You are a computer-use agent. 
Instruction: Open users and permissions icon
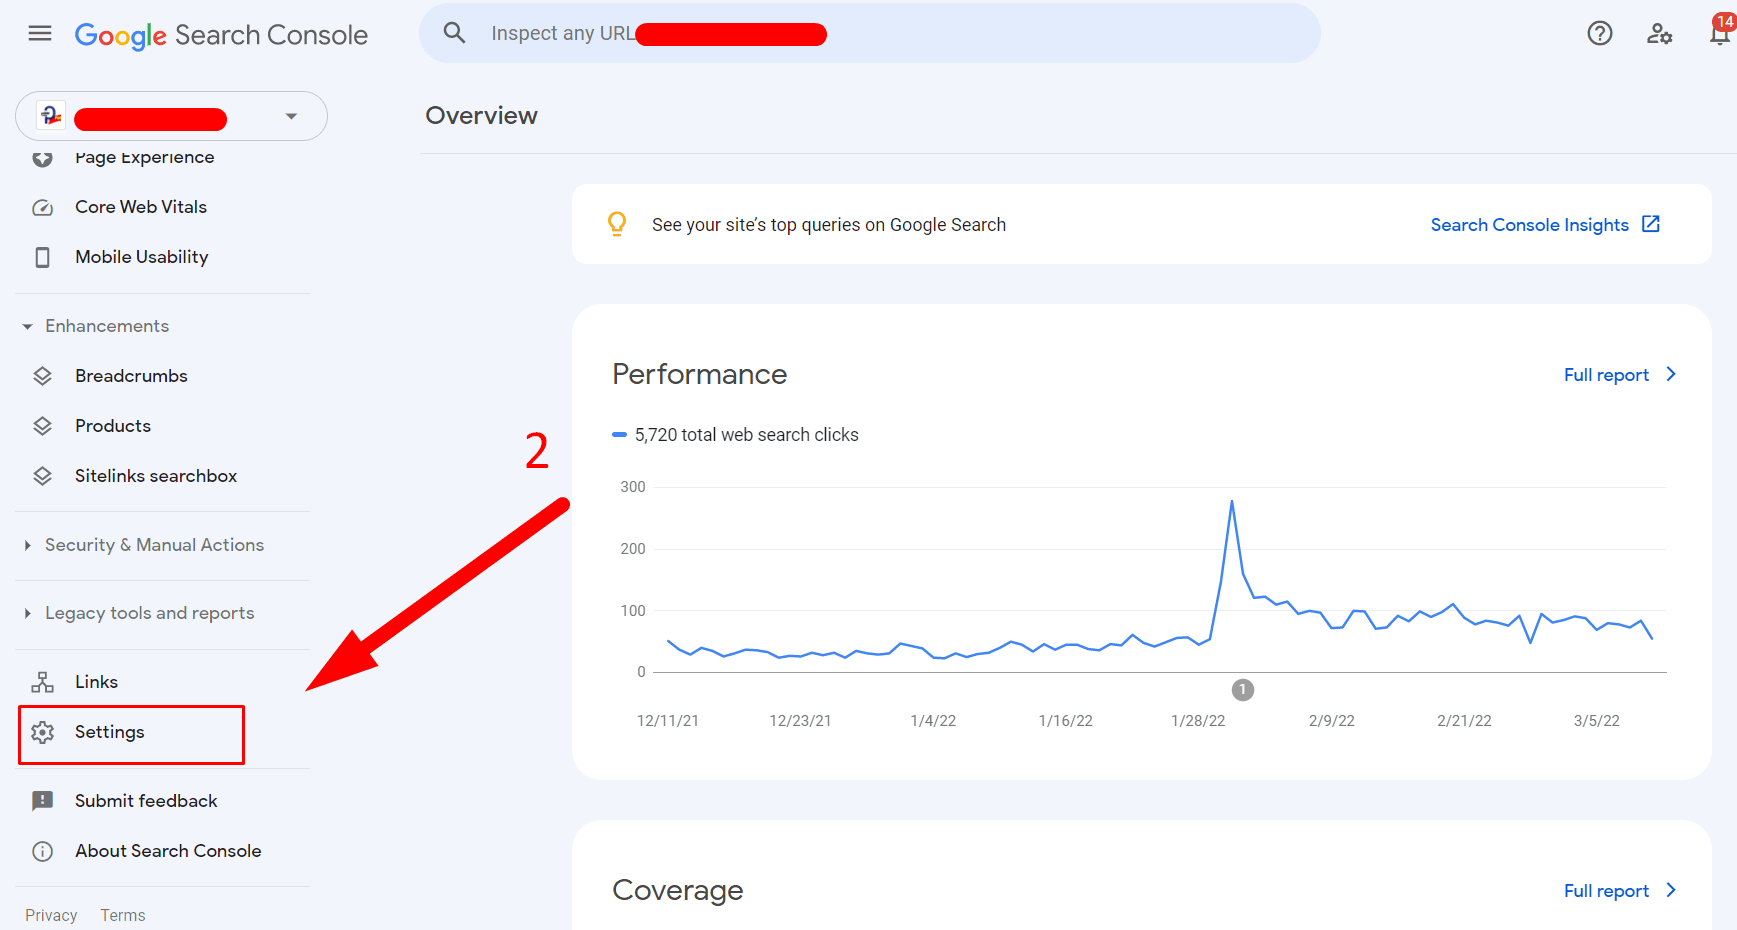1660,34
